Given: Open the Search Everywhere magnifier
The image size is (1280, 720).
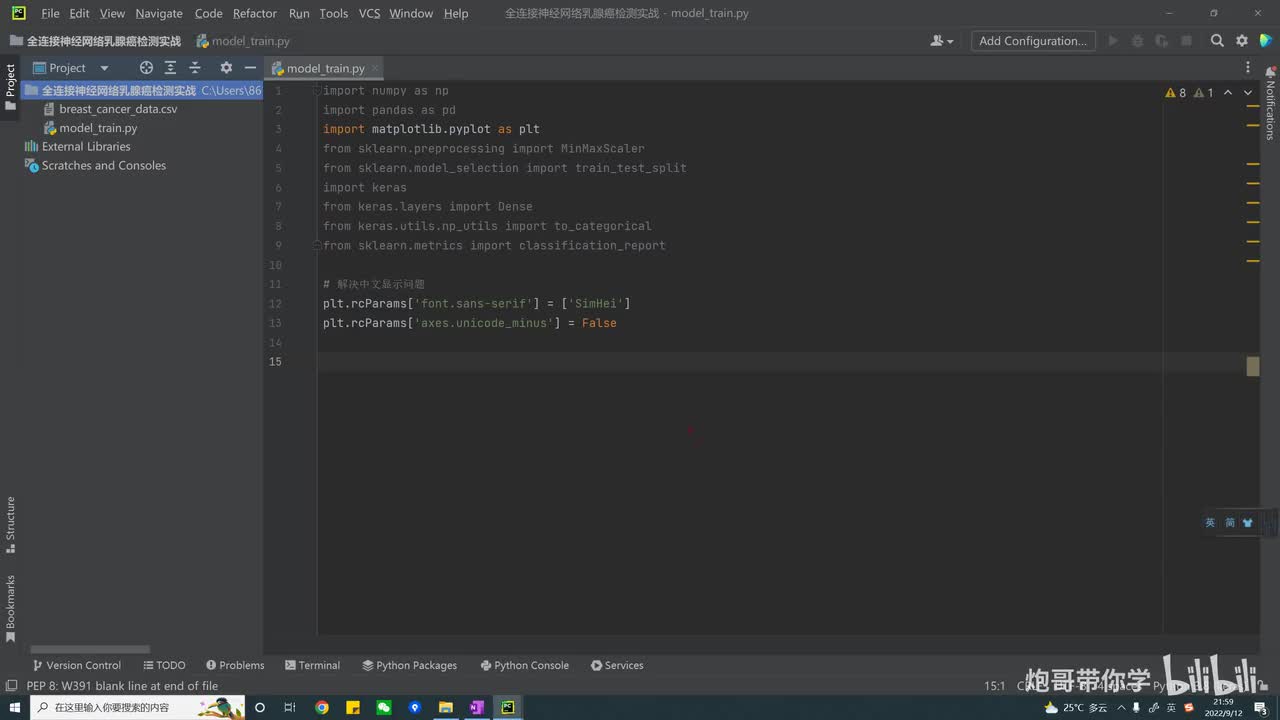Looking at the screenshot, I should (x=1217, y=41).
